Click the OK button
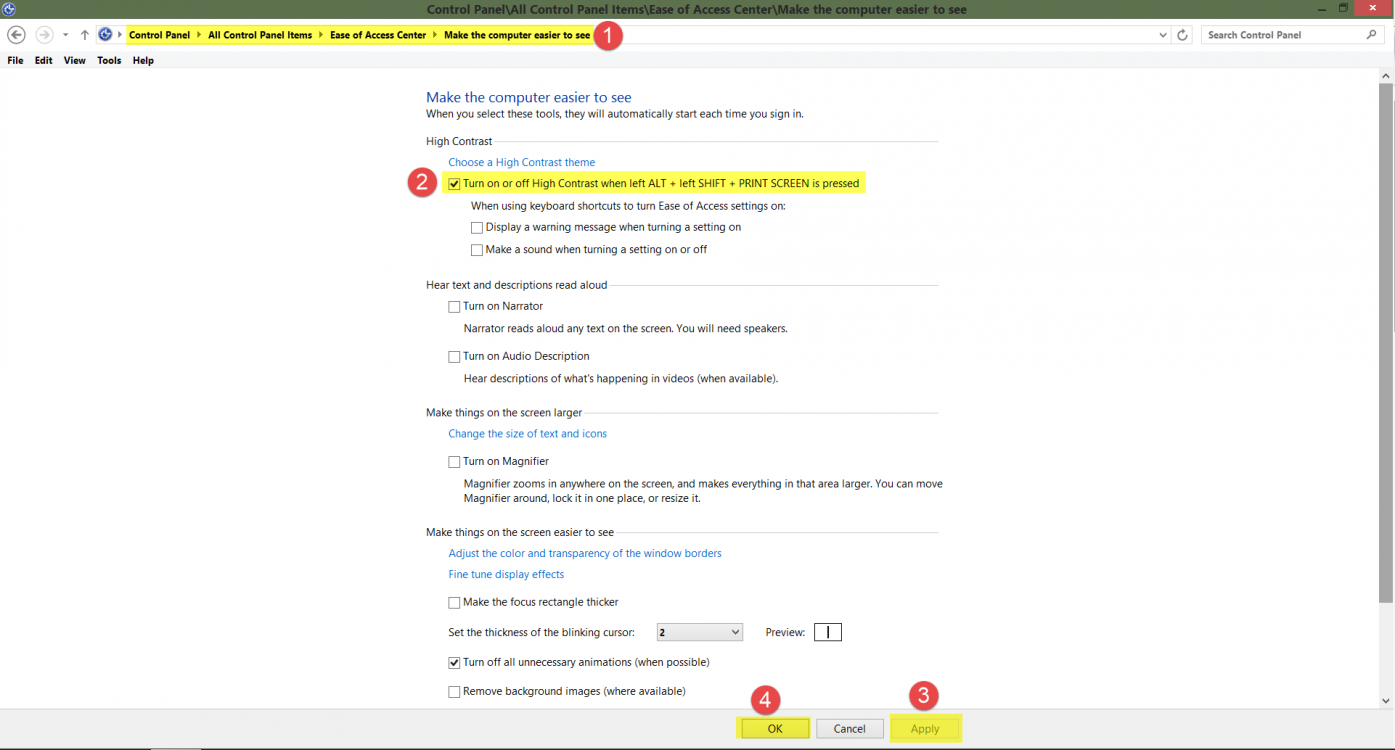This screenshot has height=750, width=1395. click(x=774, y=729)
